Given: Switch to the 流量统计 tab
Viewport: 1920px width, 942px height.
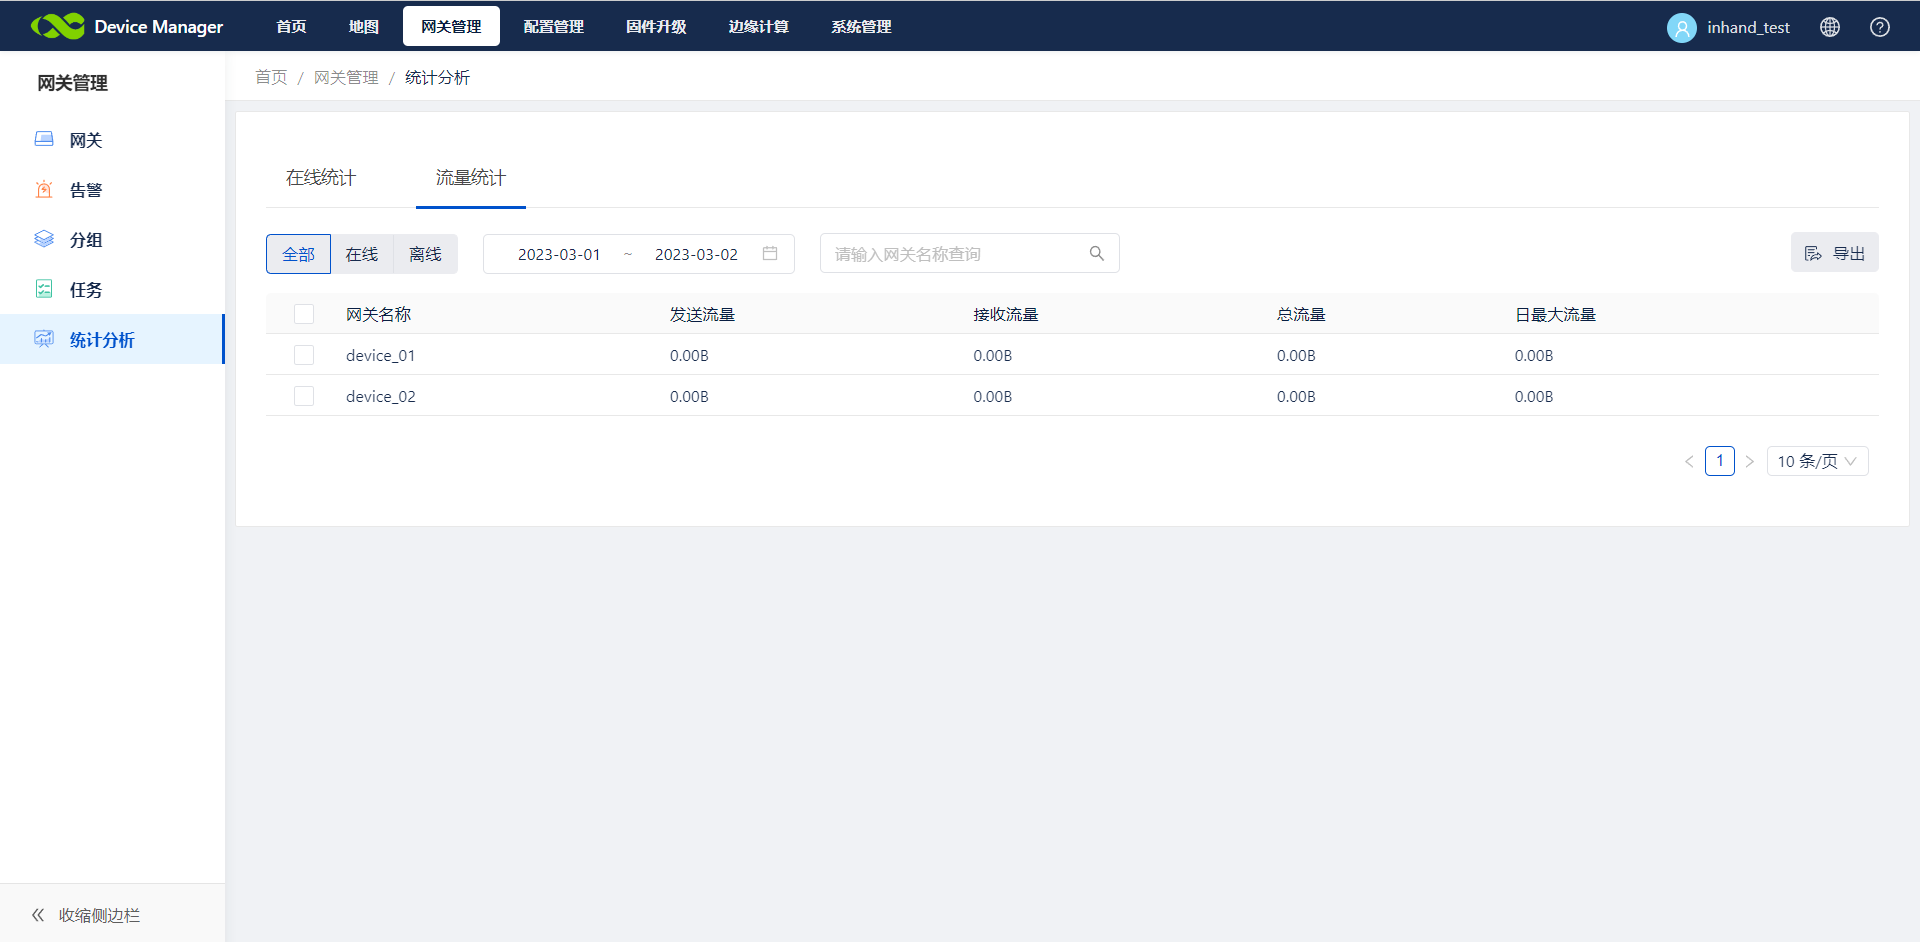Looking at the screenshot, I should point(471,178).
